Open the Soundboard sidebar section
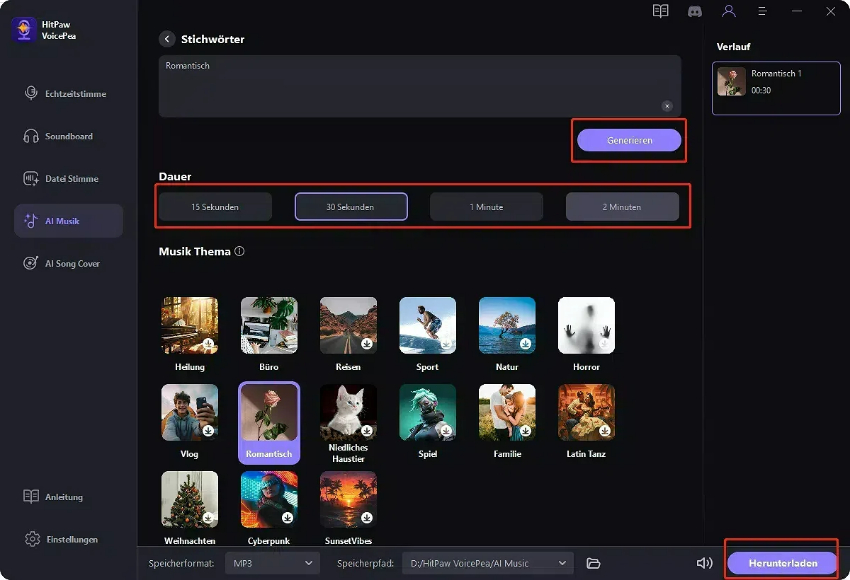Screen dimensions: 850x580 pos(68,136)
